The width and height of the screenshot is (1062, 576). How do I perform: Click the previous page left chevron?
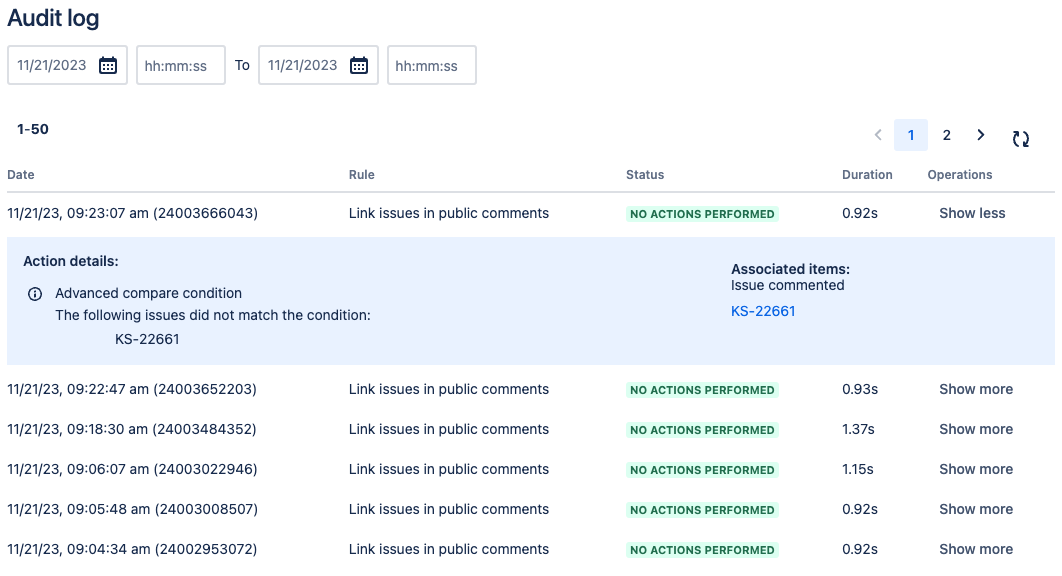878,135
